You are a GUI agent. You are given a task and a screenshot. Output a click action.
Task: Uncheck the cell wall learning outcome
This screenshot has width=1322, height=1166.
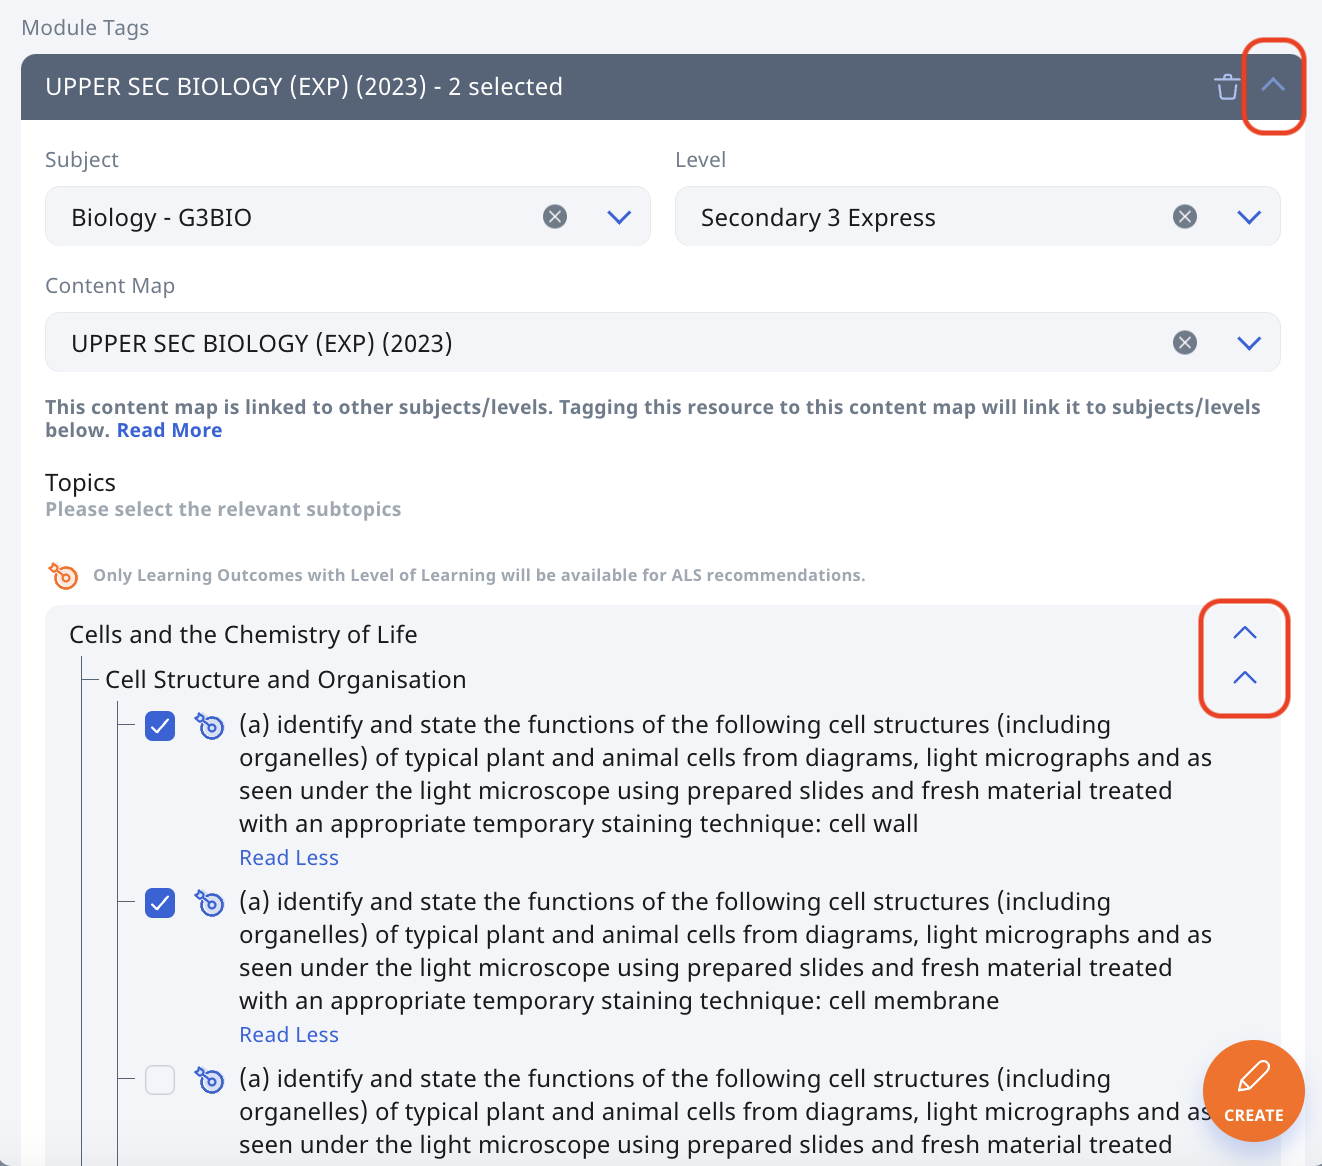coord(160,726)
